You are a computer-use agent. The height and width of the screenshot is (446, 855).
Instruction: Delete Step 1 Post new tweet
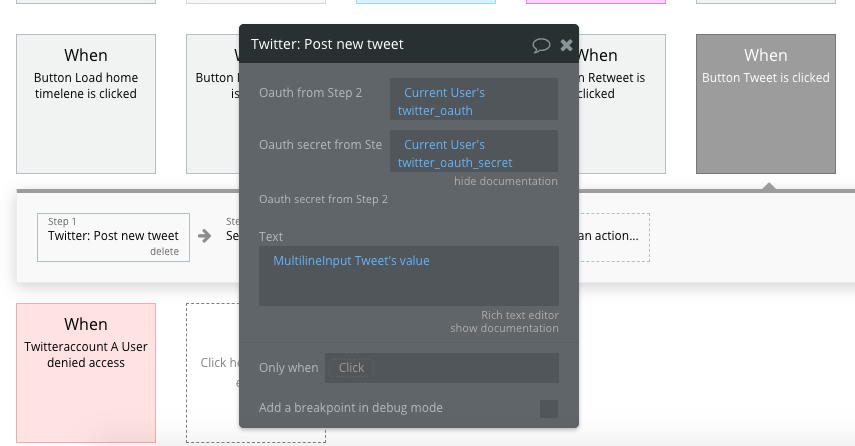(164, 251)
